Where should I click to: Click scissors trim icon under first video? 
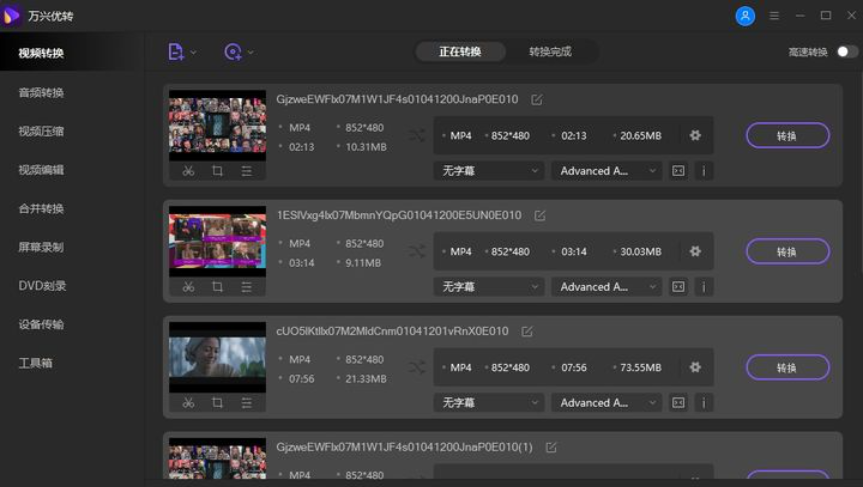click(x=188, y=171)
